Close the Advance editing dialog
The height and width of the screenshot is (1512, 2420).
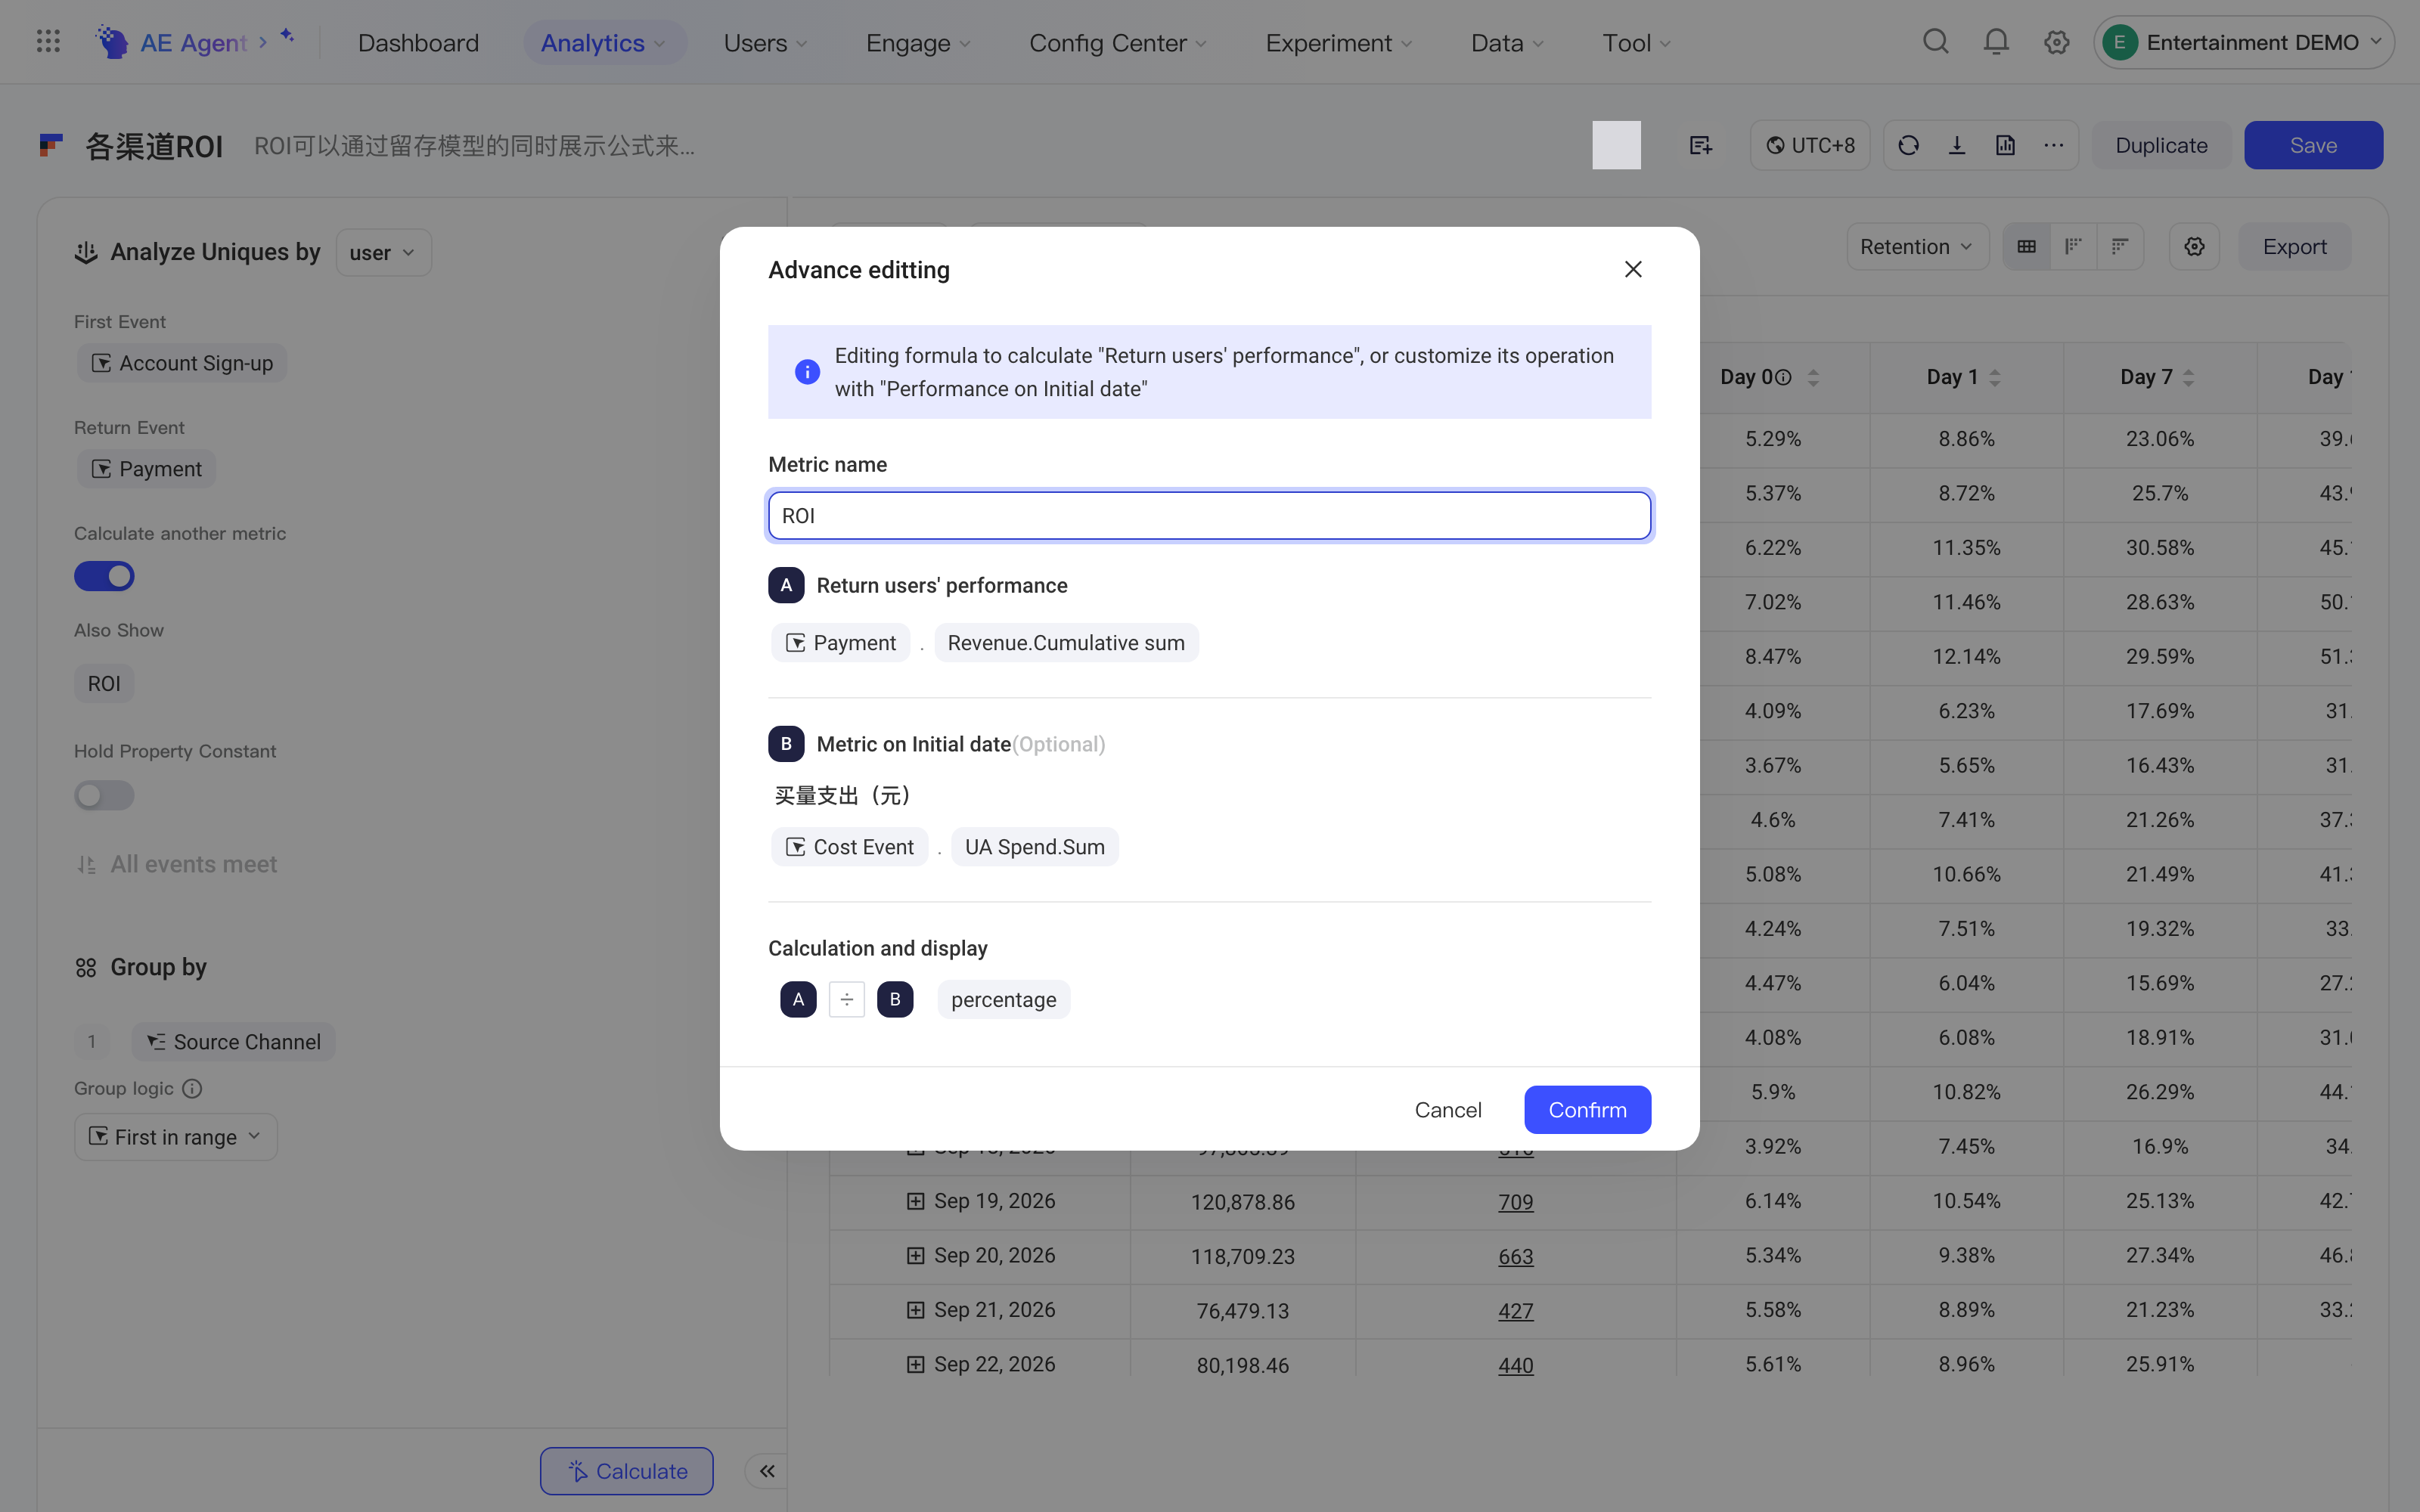point(1633,270)
